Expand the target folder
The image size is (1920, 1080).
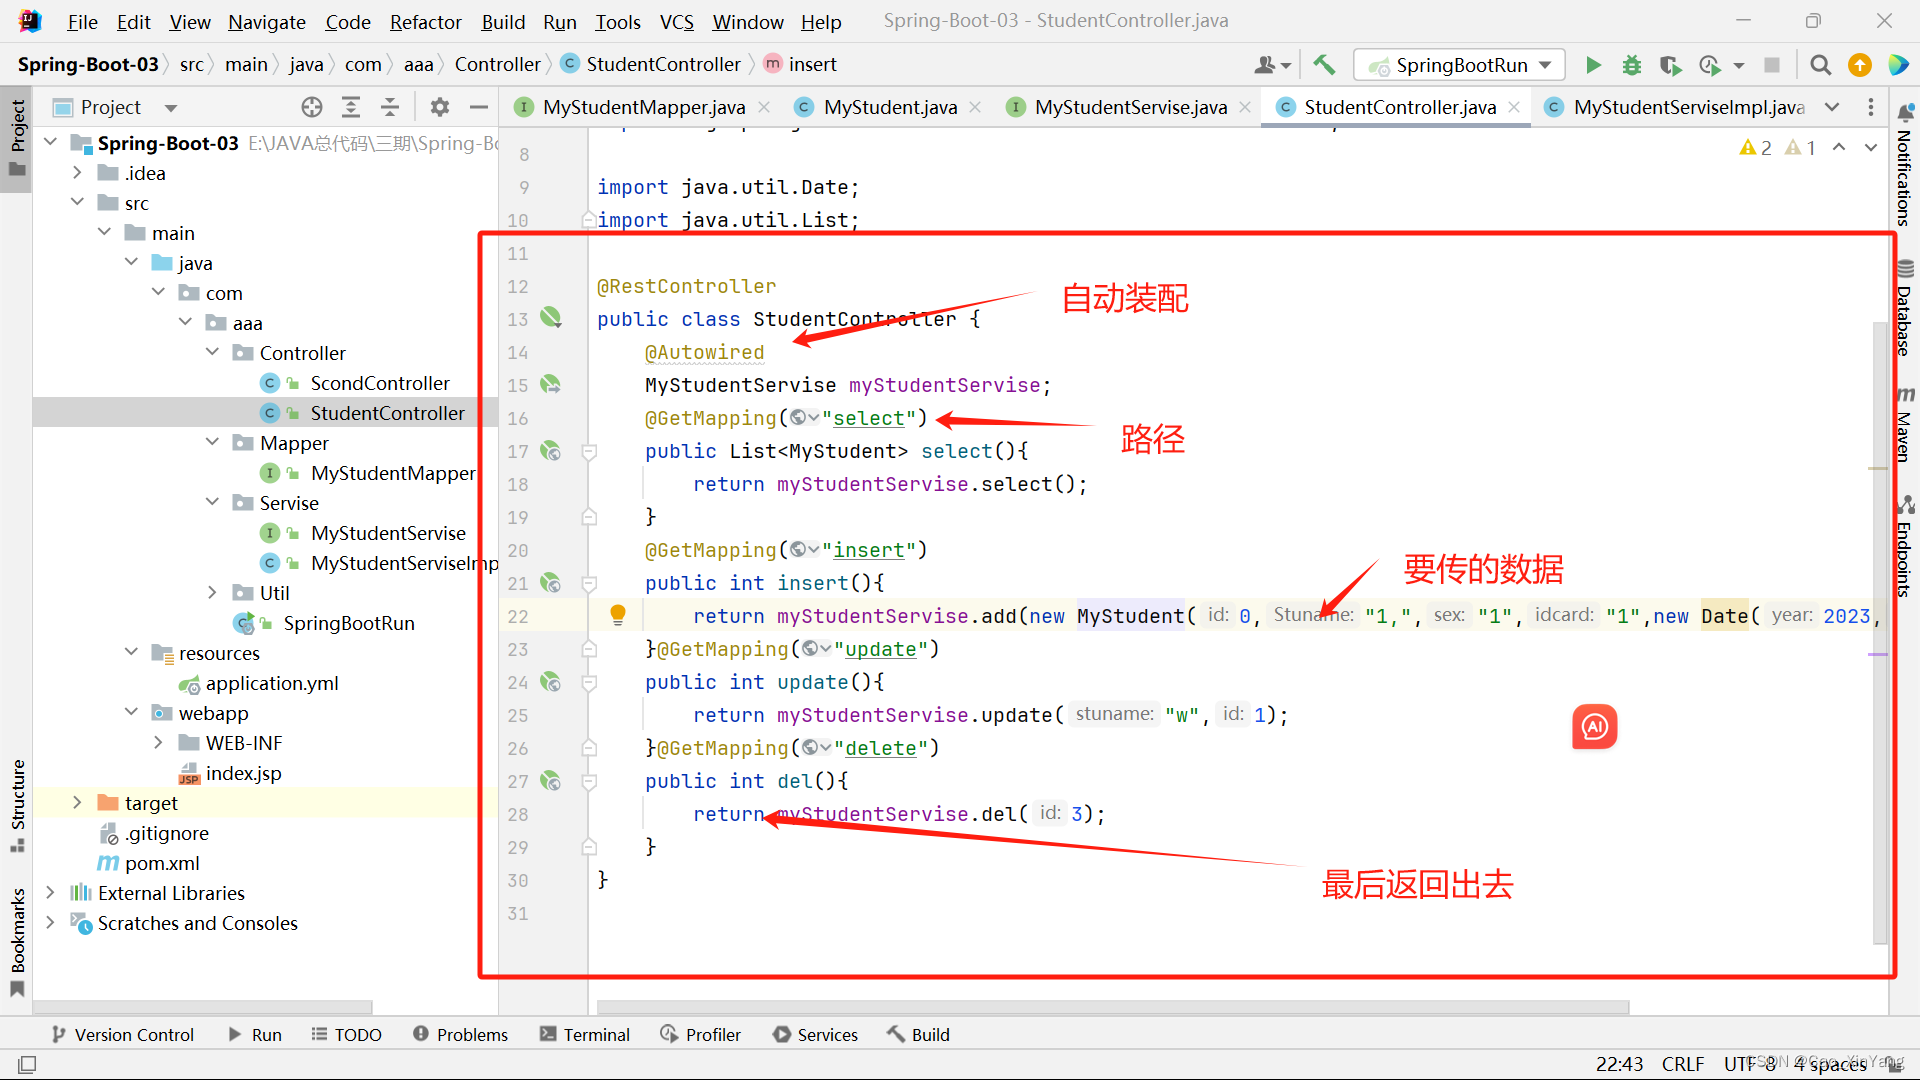(77, 802)
